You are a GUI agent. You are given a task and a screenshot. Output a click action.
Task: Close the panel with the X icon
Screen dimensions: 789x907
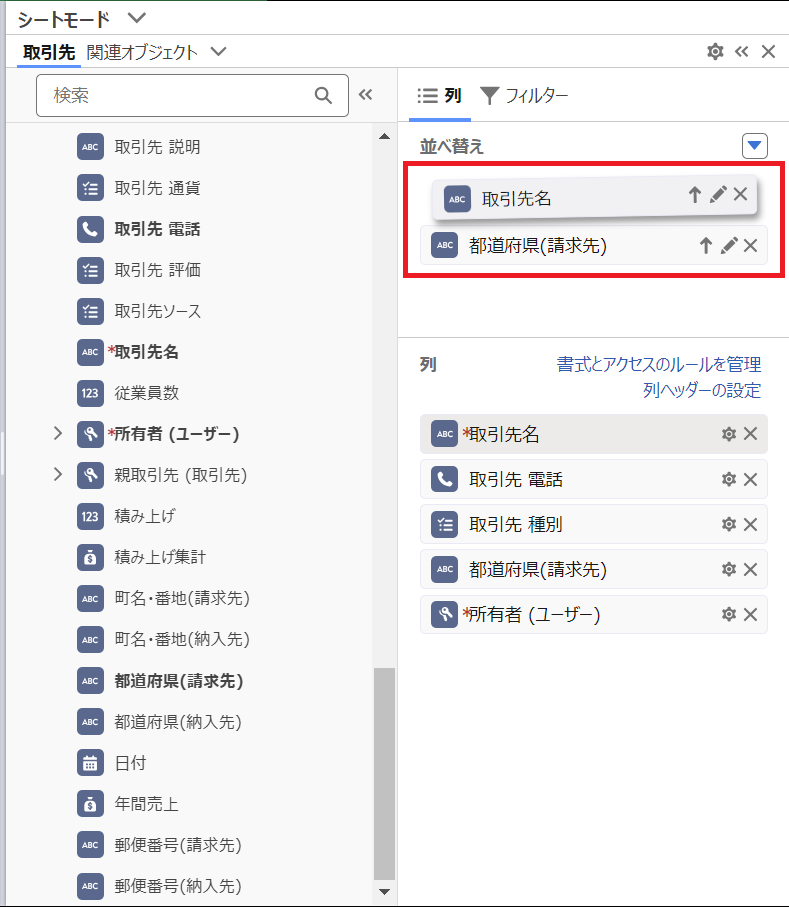tap(768, 51)
